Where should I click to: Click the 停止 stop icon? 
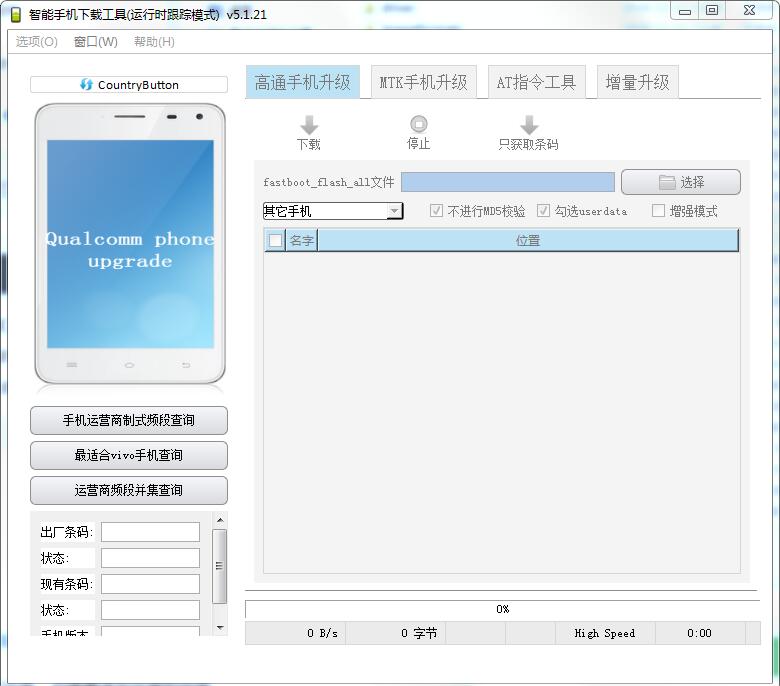(x=418, y=124)
